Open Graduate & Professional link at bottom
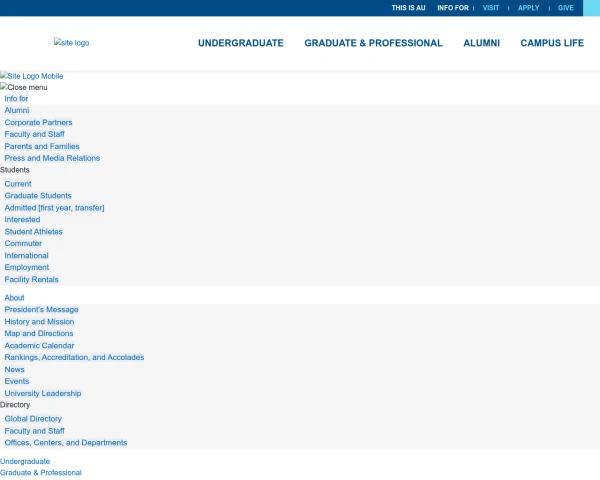Viewport: 600px width, 480px height. [x=41, y=473]
